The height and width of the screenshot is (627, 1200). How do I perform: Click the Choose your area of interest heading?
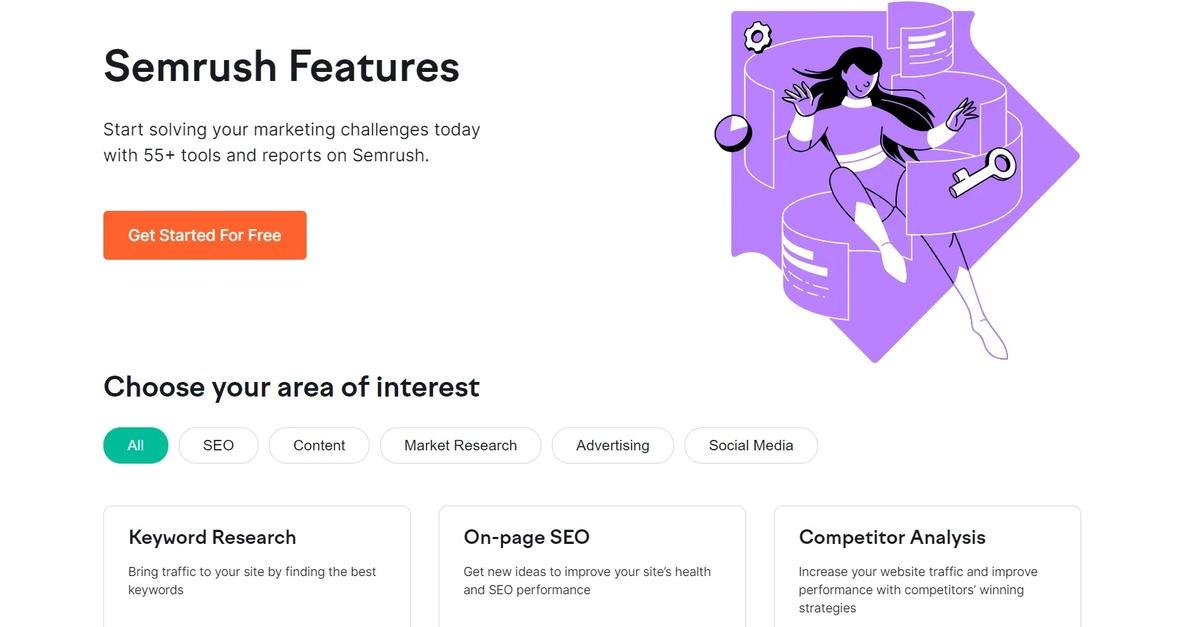pos(291,386)
